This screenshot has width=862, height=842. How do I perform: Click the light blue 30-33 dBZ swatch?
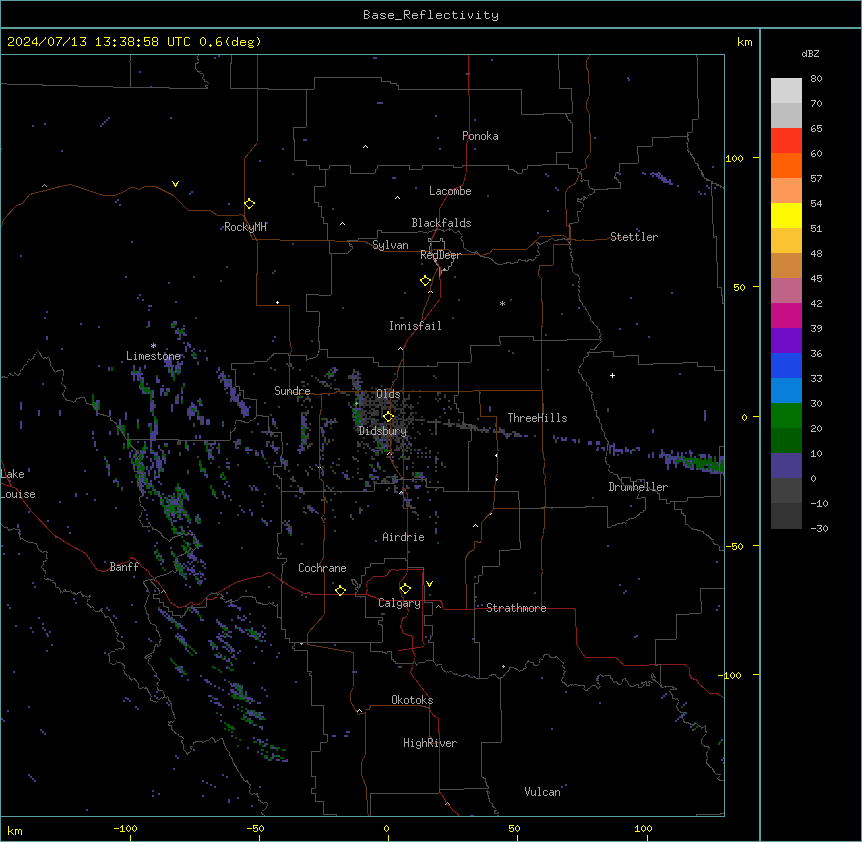point(786,390)
